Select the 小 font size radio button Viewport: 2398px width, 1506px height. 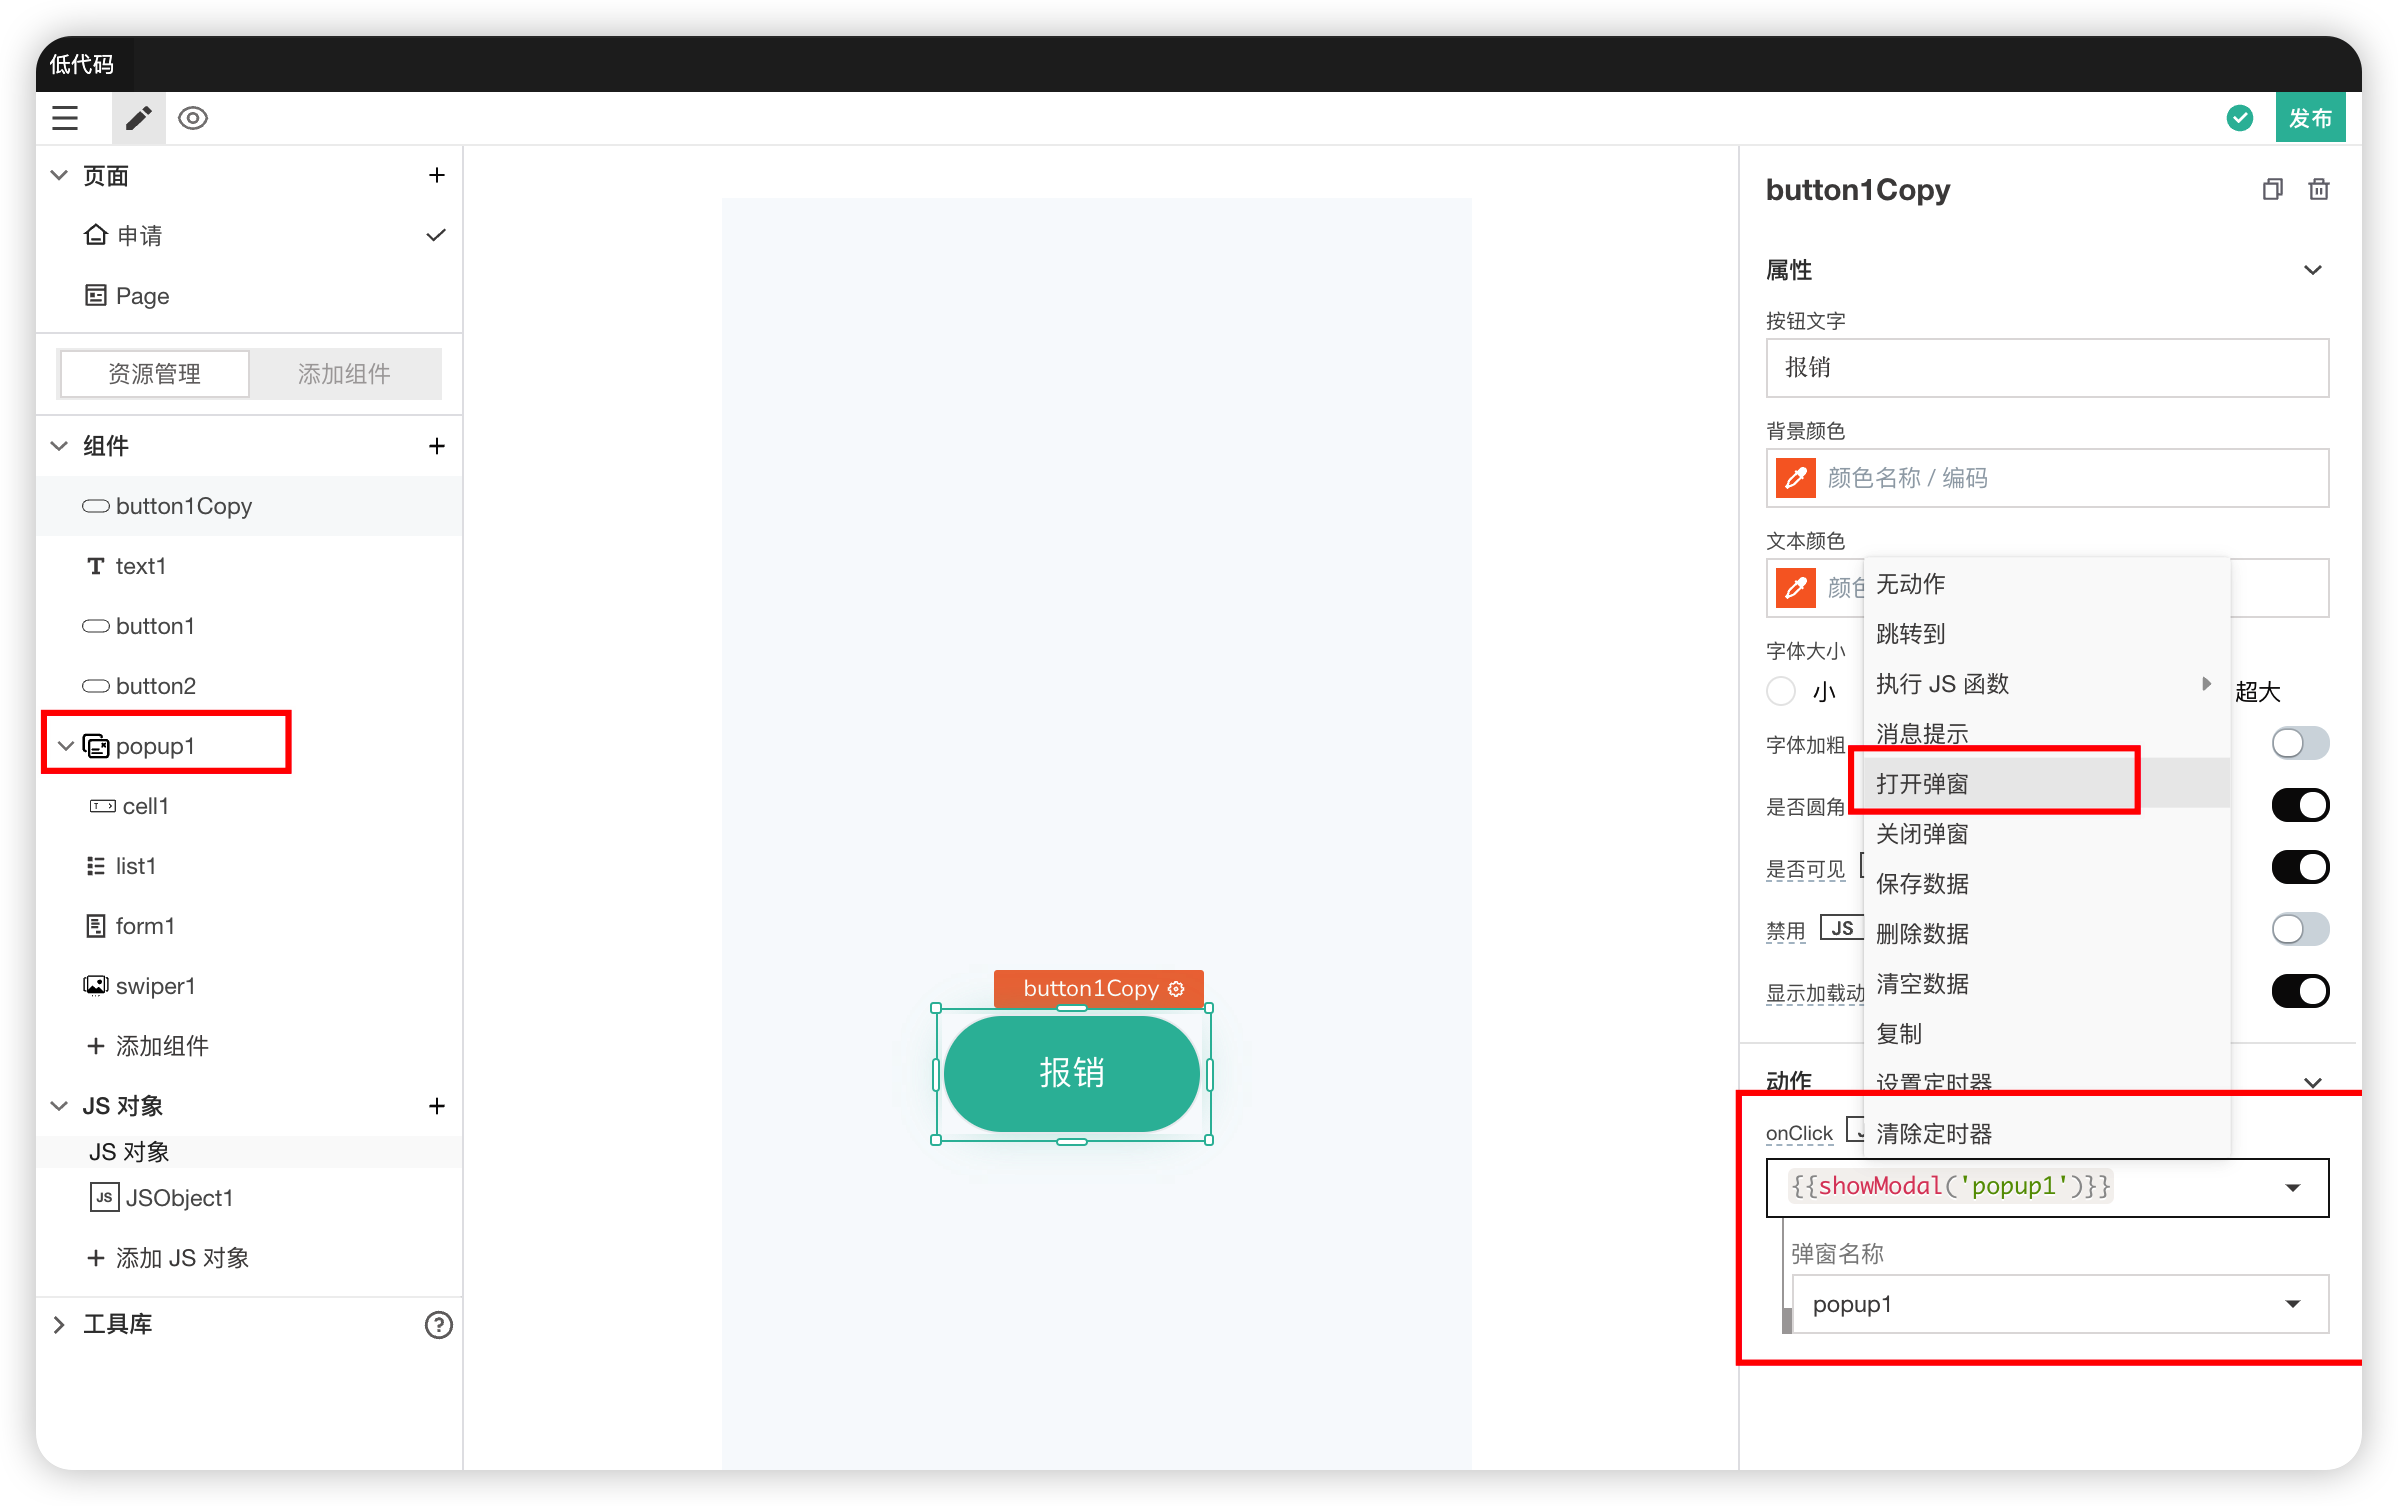point(1781,691)
